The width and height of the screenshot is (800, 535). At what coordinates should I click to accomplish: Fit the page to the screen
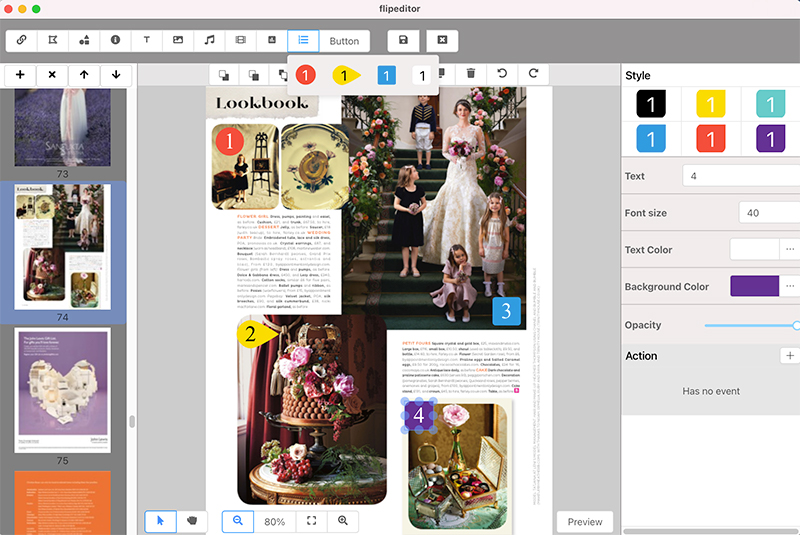click(x=311, y=521)
